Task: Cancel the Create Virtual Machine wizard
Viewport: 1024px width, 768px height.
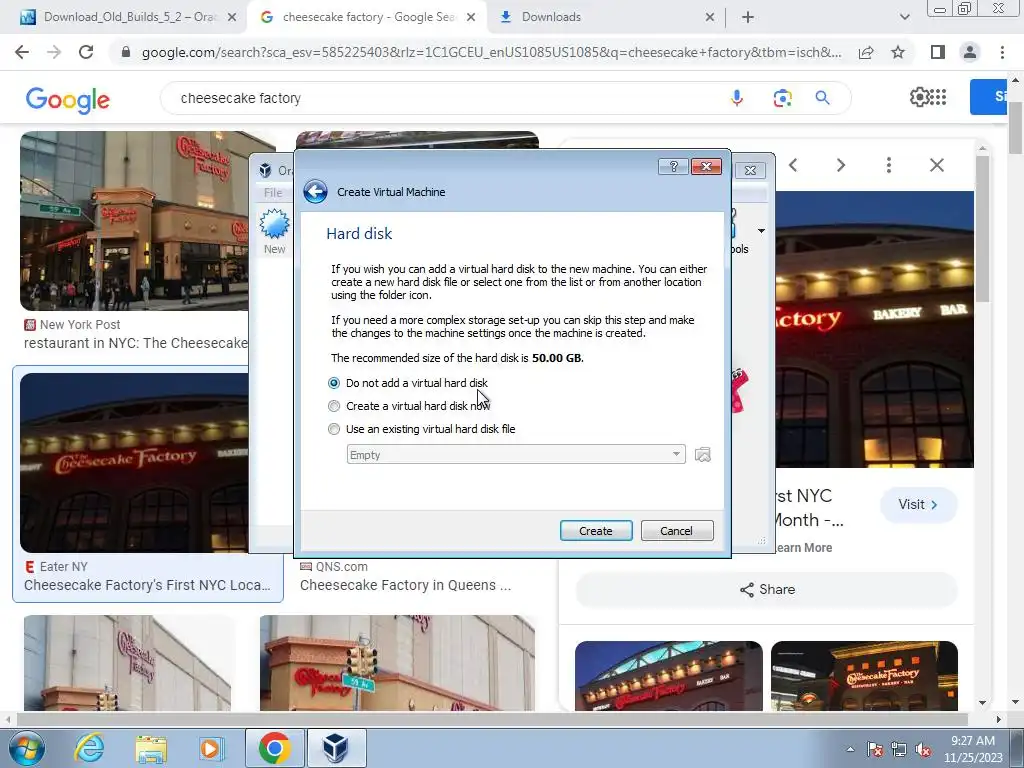Action: coord(677,531)
